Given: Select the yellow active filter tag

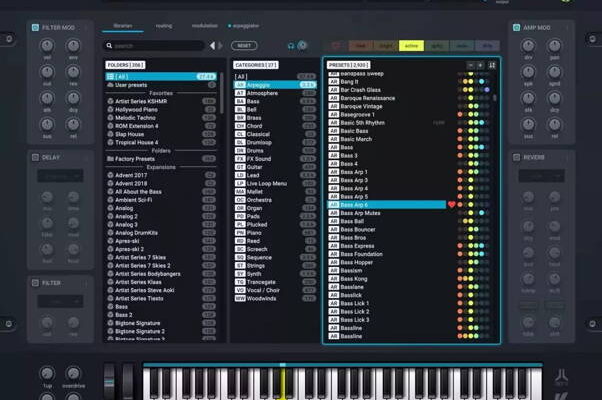Looking at the screenshot, I should [x=411, y=45].
